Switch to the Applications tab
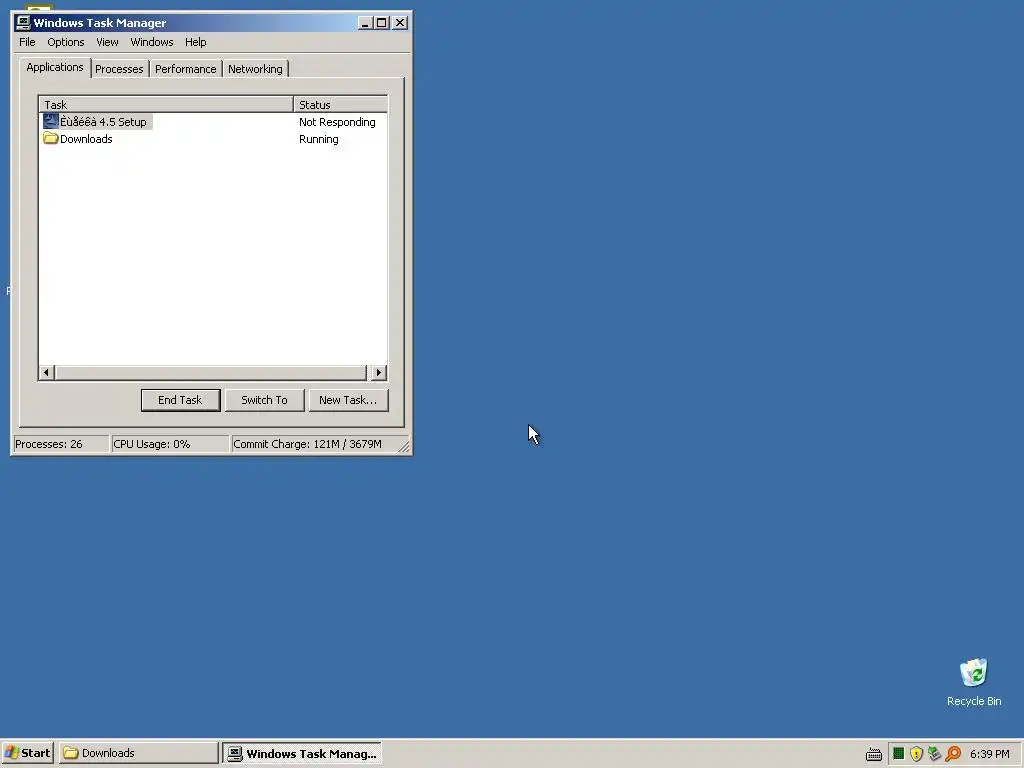1024x768 pixels. (55, 67)
